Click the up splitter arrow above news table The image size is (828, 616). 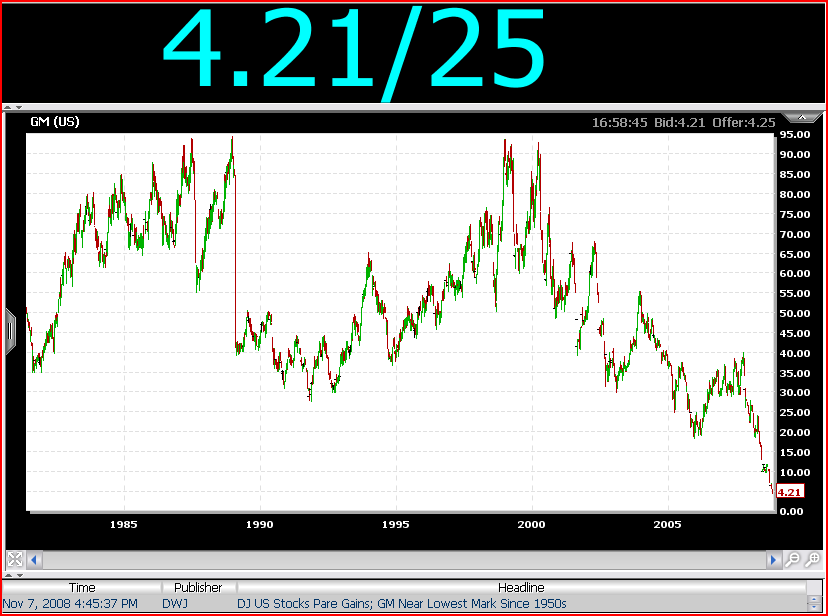coord(8,575)
